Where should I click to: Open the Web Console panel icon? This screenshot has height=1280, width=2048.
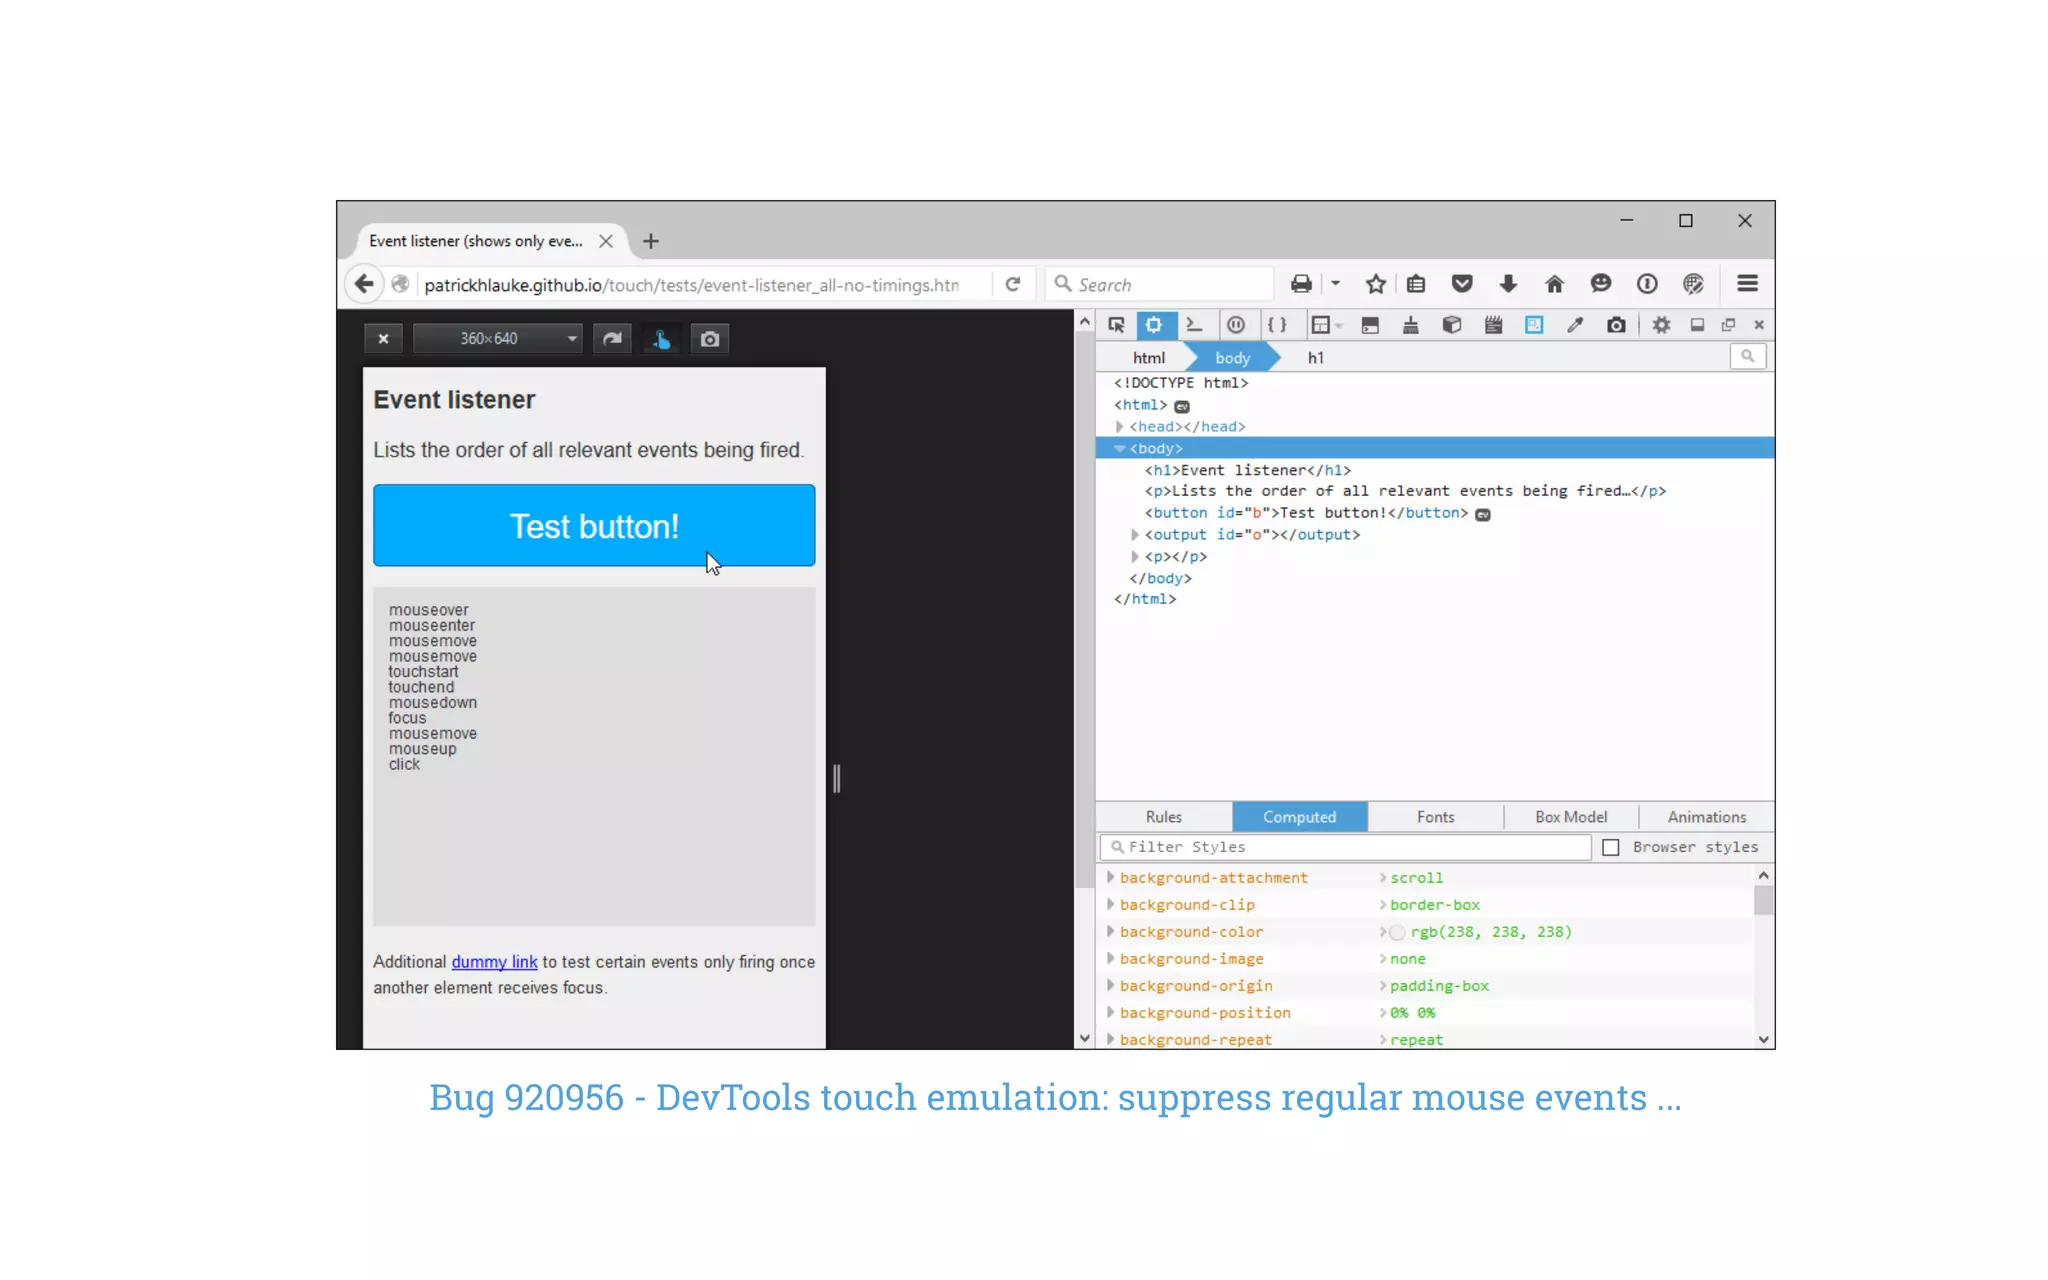(x=1194, y=325)
